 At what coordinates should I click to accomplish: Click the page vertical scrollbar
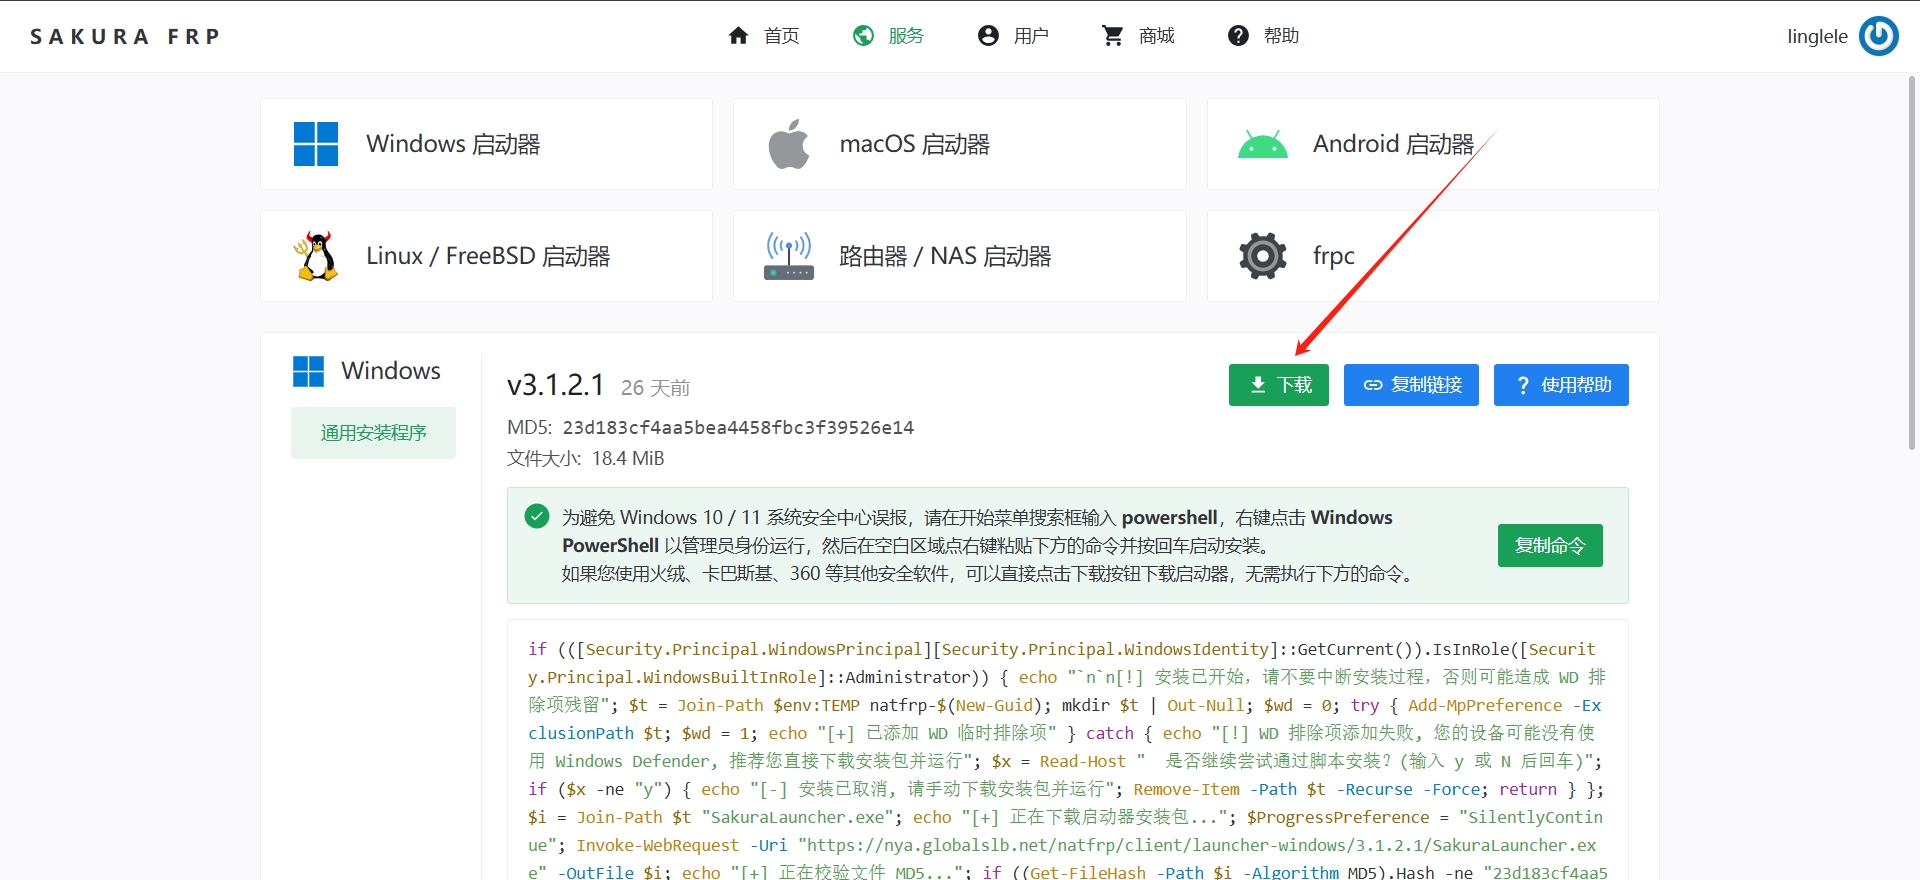tap(1912, 263)
